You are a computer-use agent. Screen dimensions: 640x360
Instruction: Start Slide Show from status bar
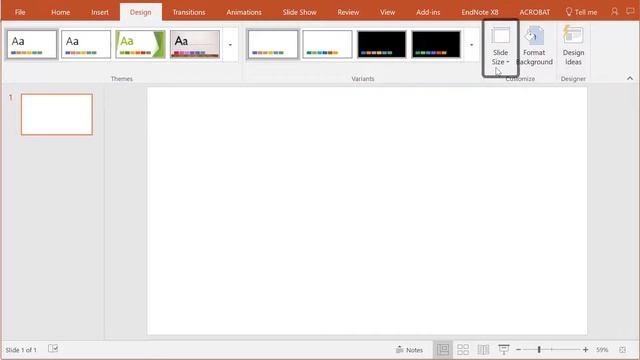click(504, 349)
